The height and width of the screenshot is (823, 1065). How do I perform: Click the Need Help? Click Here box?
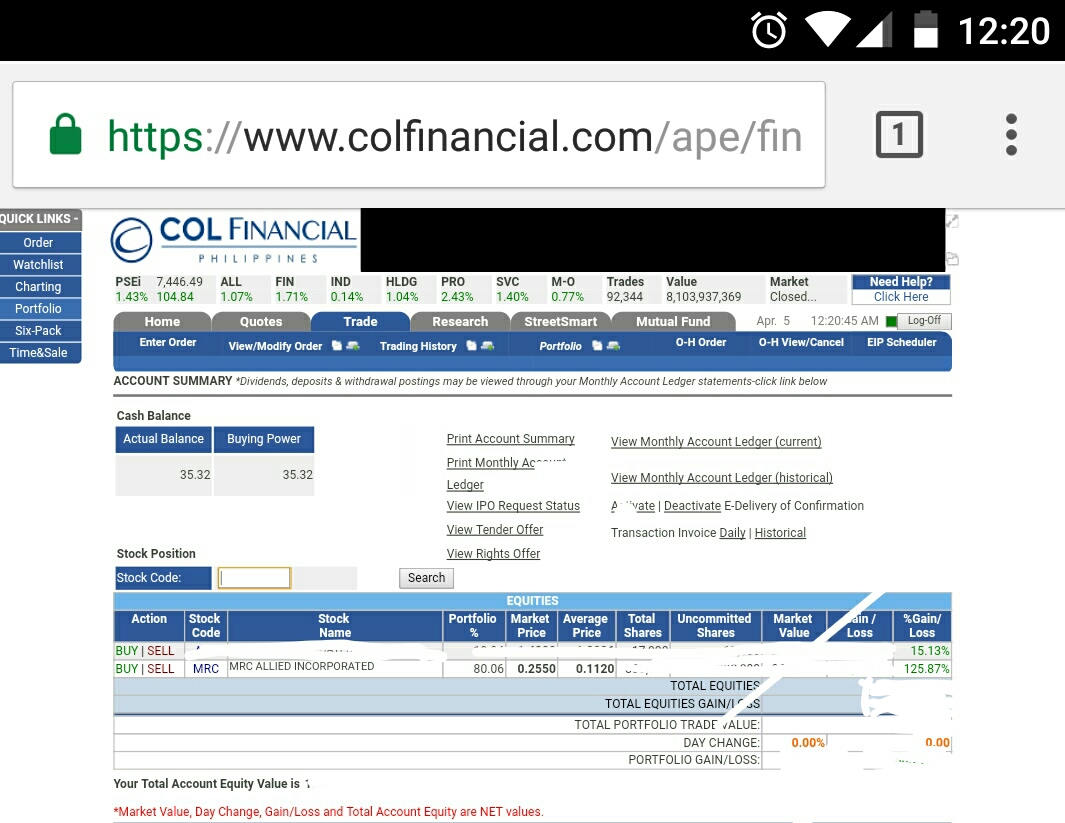pos(901,289)
